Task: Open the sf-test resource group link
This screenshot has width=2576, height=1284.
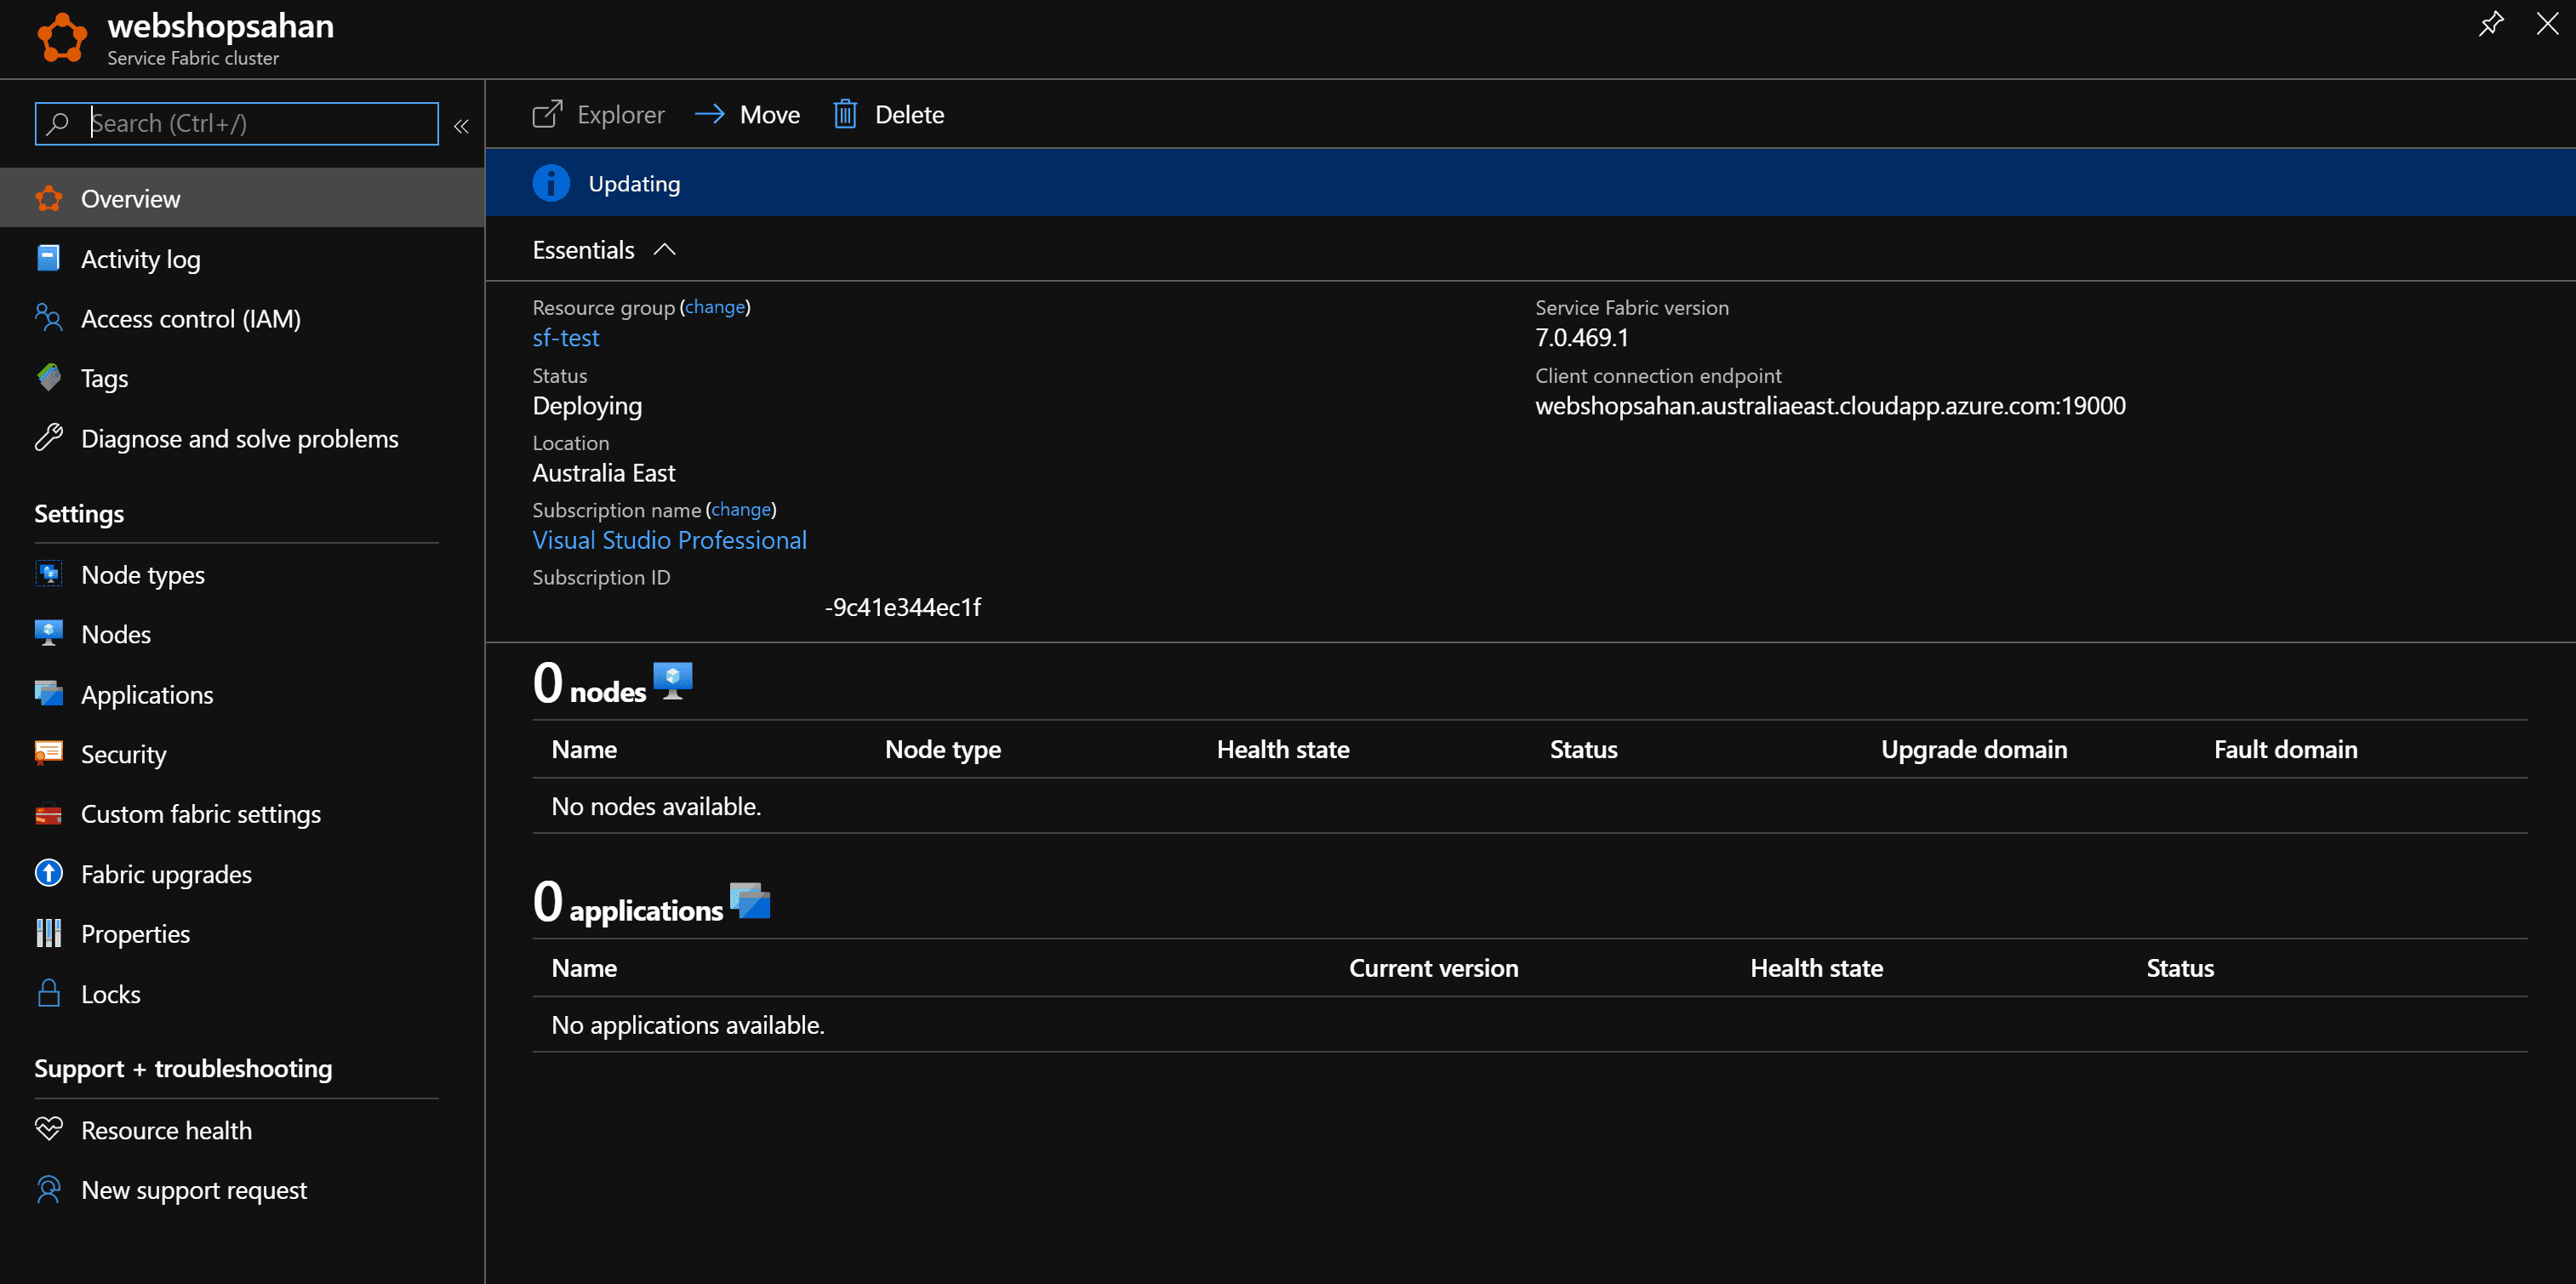Action: pos(565,338)
